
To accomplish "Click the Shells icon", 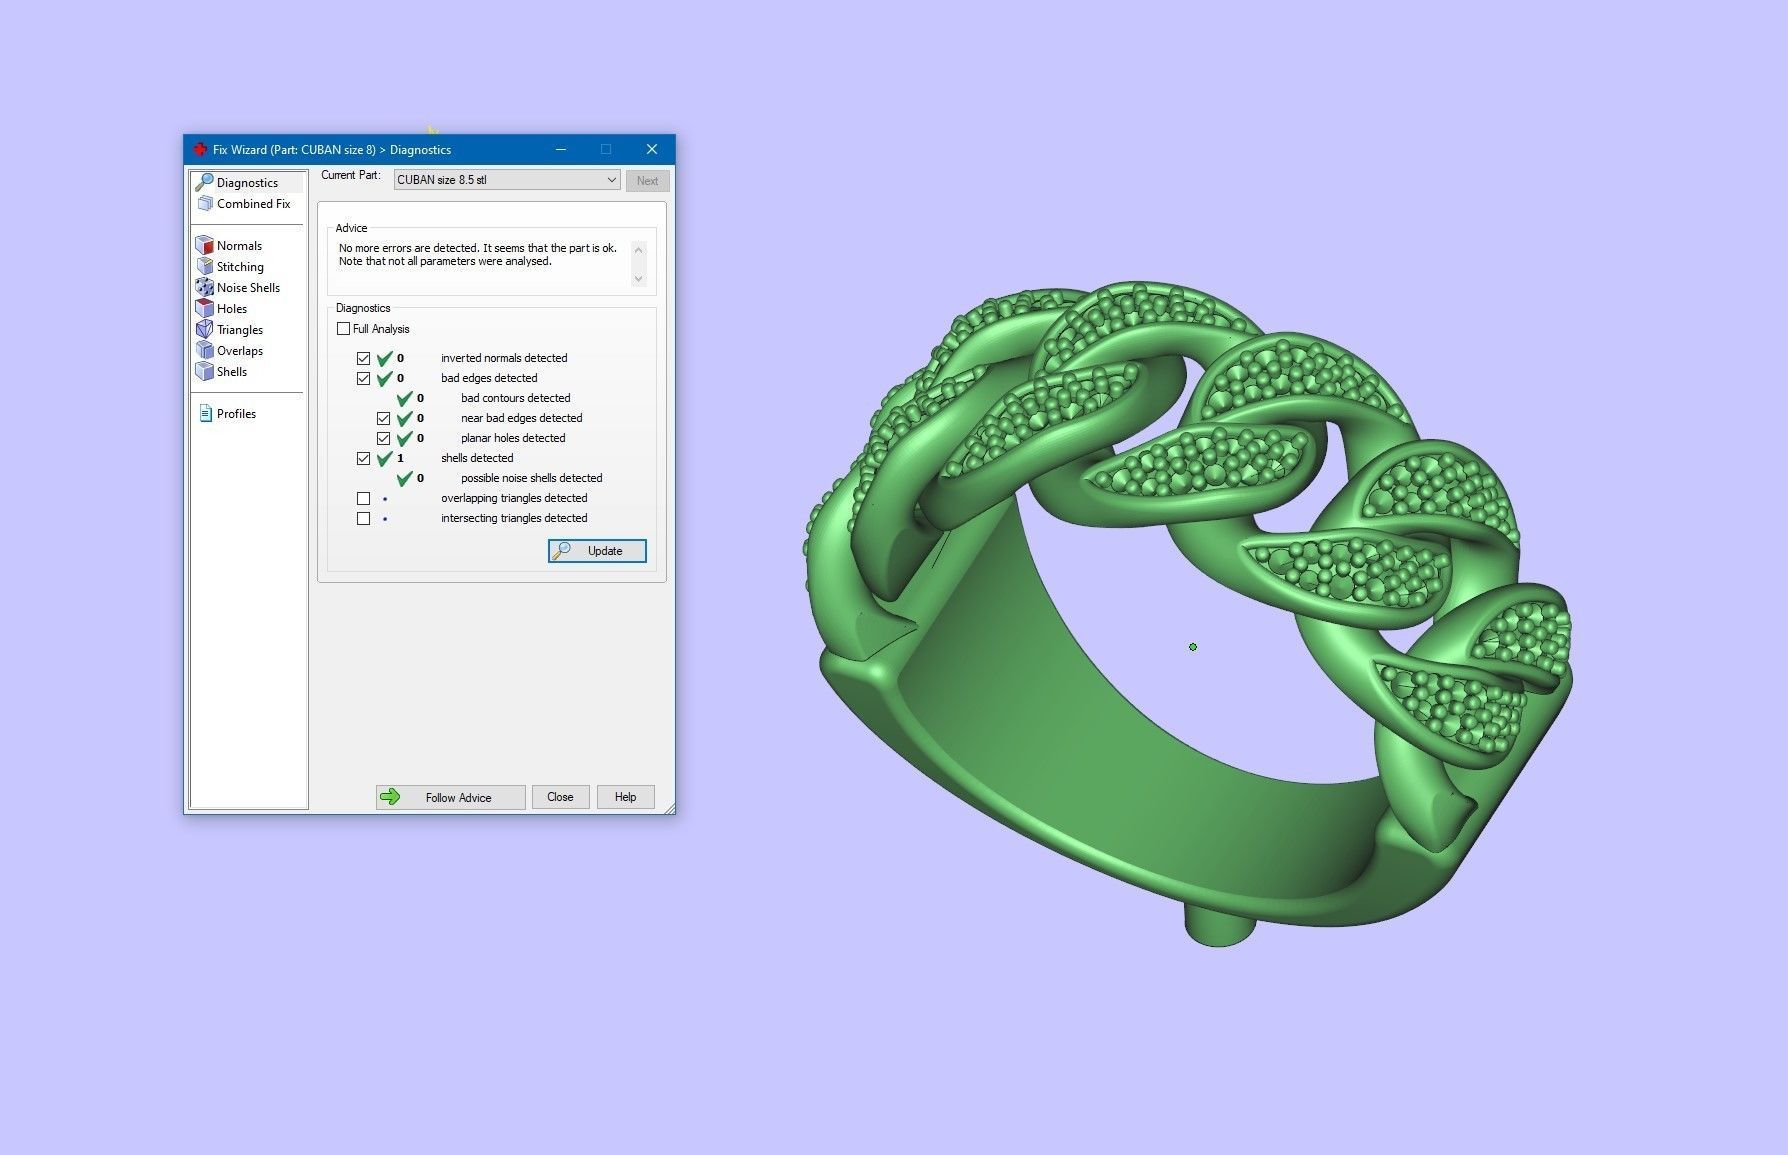I will click(205, 371).
